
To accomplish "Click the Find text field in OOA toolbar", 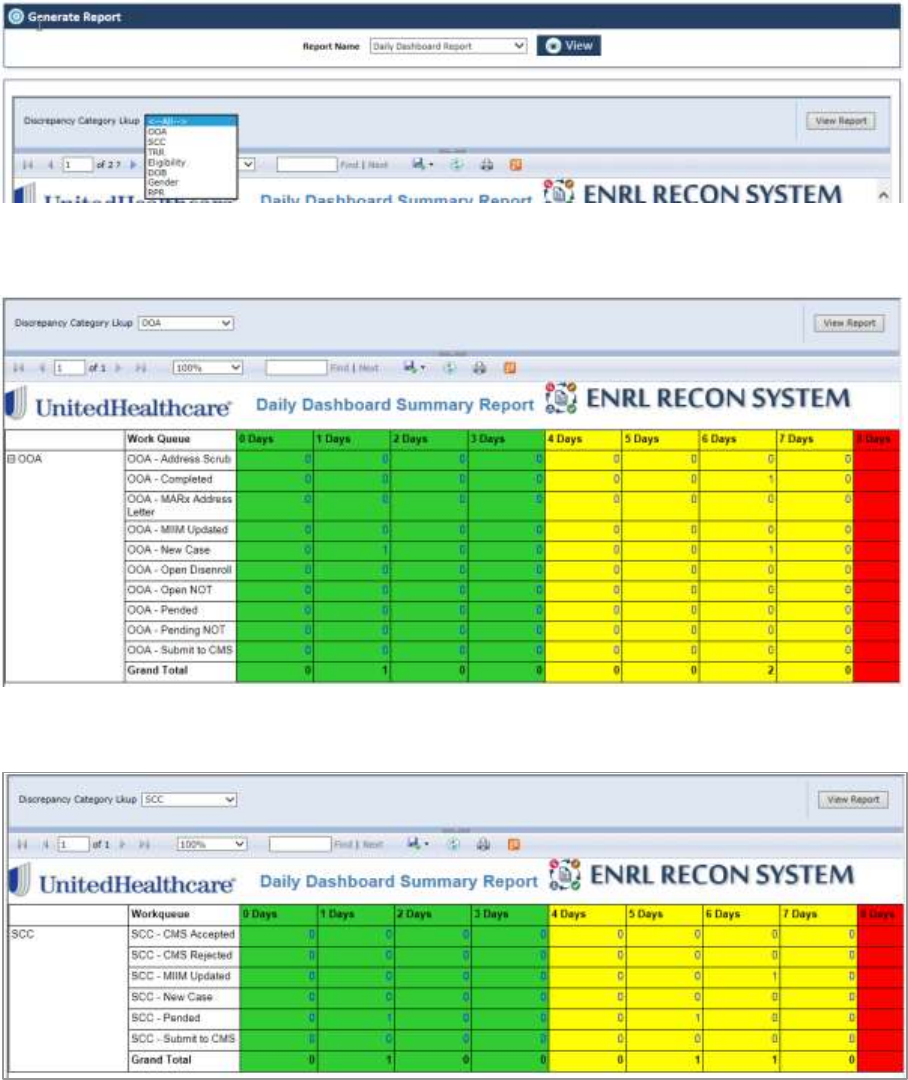I will coord(296,368).
